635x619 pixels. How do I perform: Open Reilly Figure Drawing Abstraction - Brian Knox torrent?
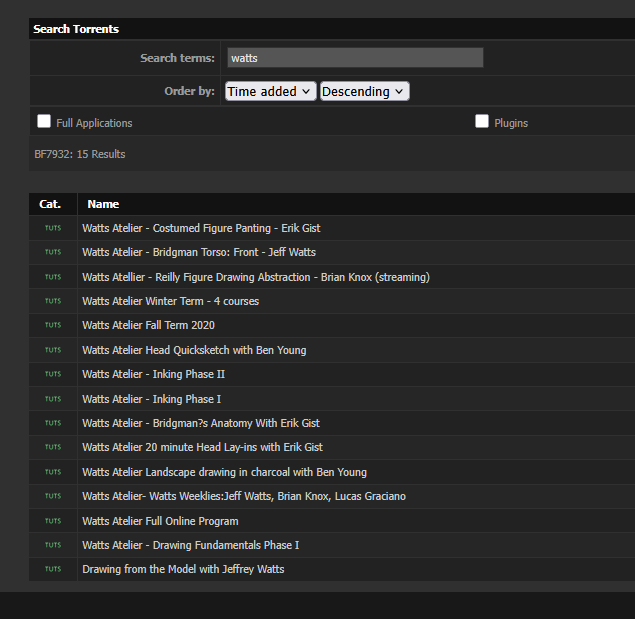(x=256, y=277)
